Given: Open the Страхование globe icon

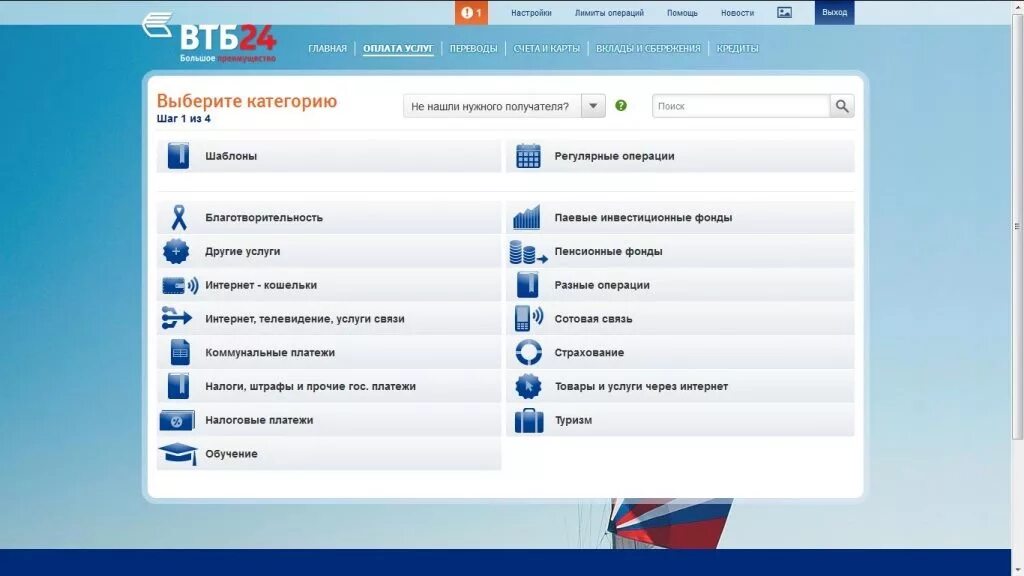Looking at the screenshot, I should 527,352.
